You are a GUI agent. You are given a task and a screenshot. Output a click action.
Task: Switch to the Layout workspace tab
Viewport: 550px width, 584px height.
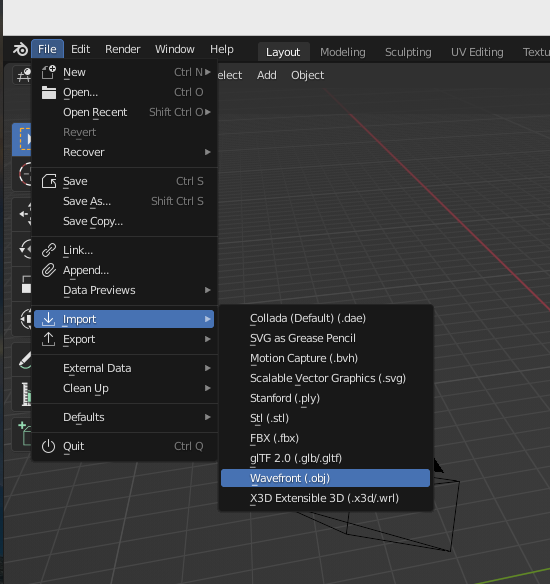coord(283,52)
